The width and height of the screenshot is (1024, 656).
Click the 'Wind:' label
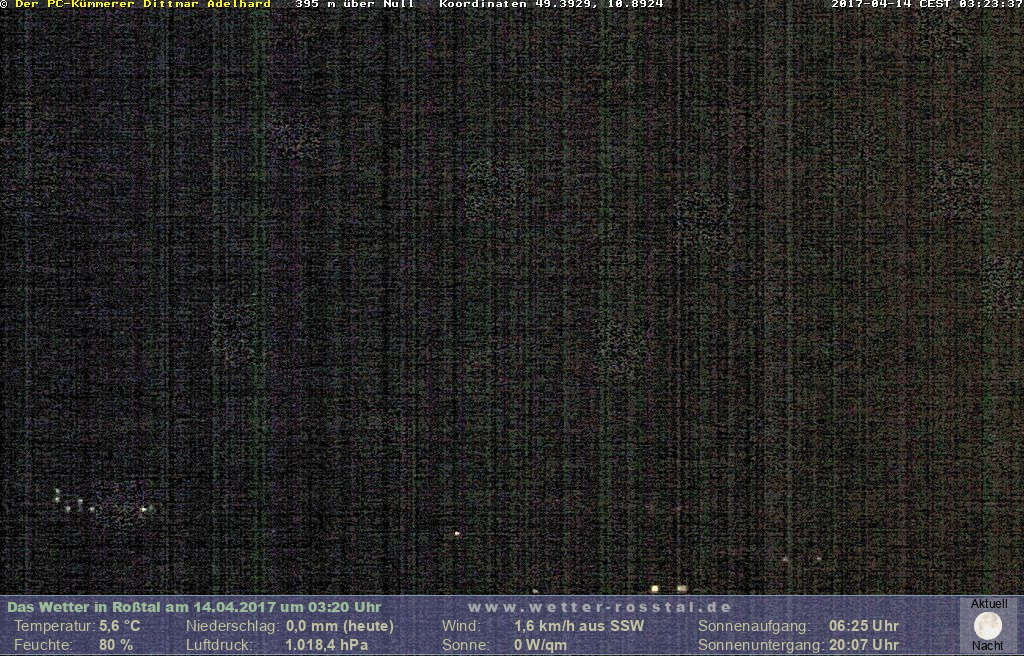[x=461, y=626]
